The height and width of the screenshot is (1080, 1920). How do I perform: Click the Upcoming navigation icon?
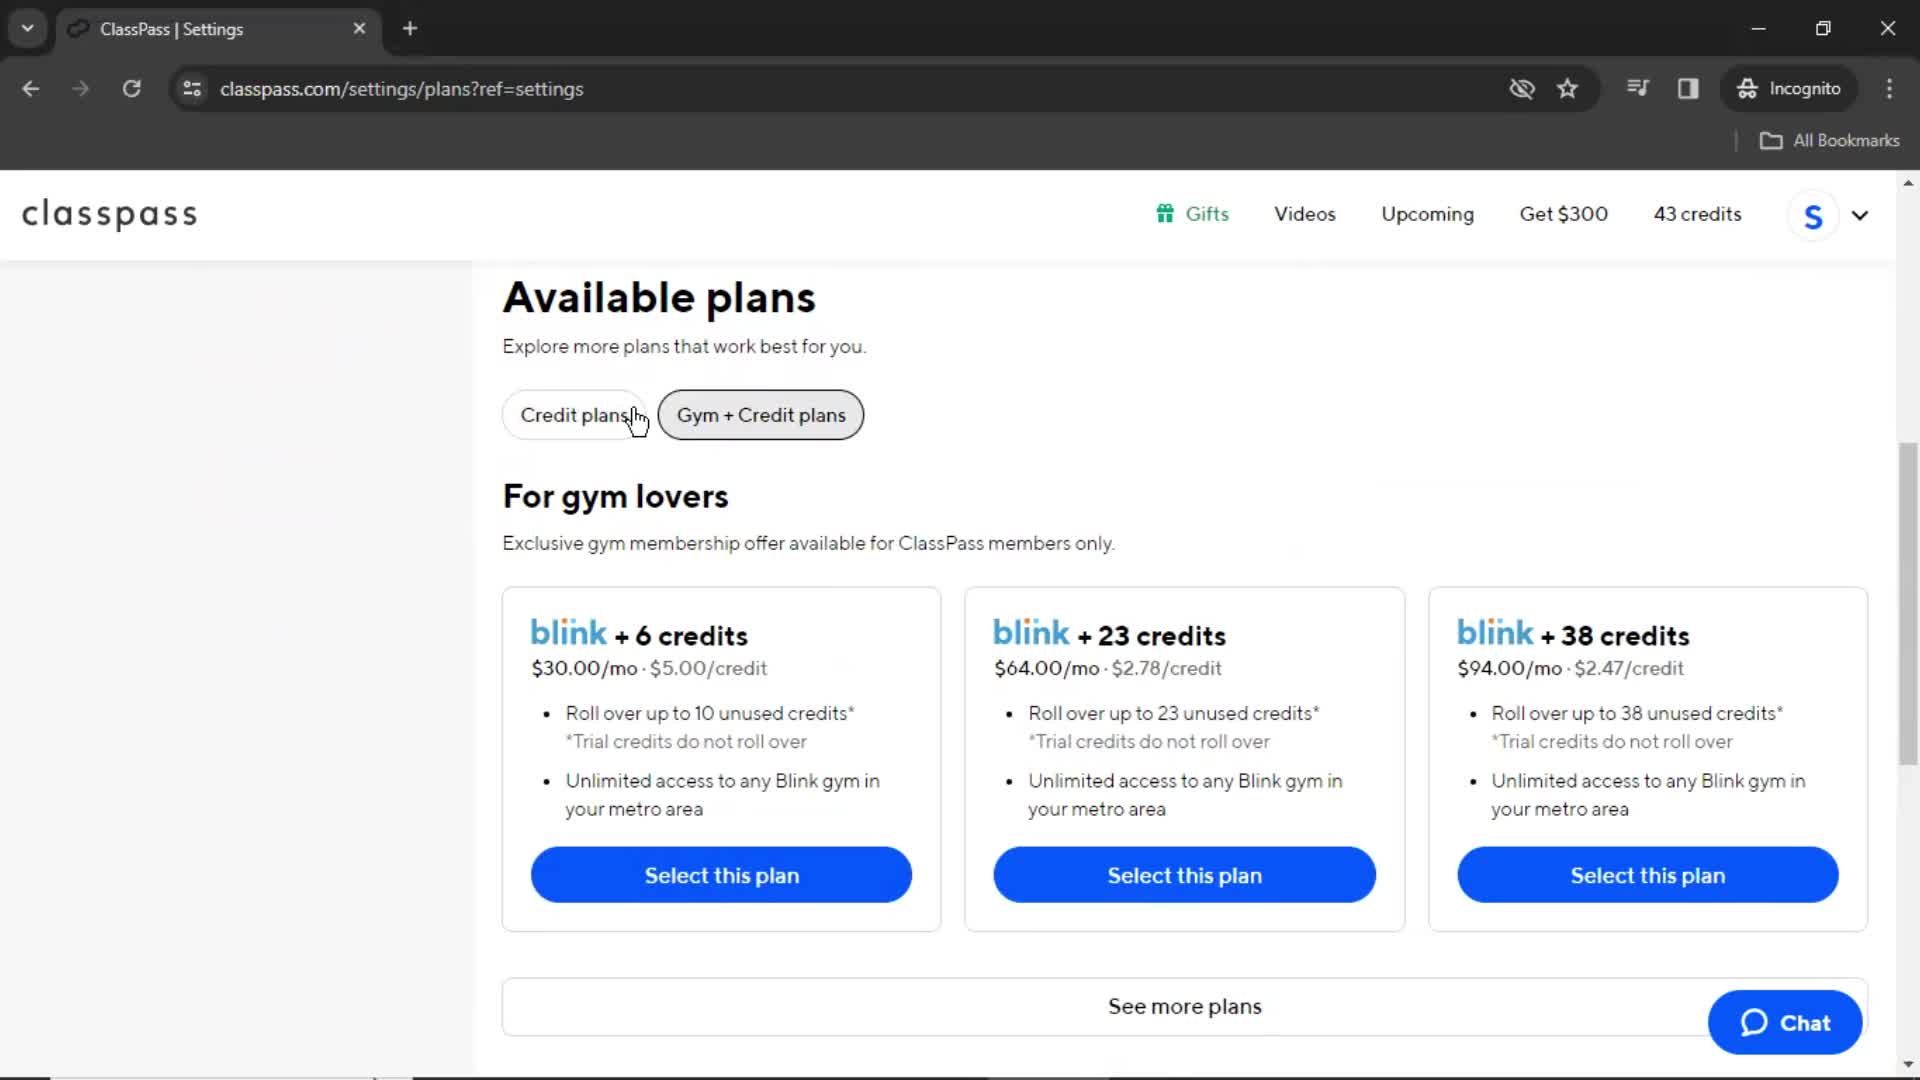1428,214
